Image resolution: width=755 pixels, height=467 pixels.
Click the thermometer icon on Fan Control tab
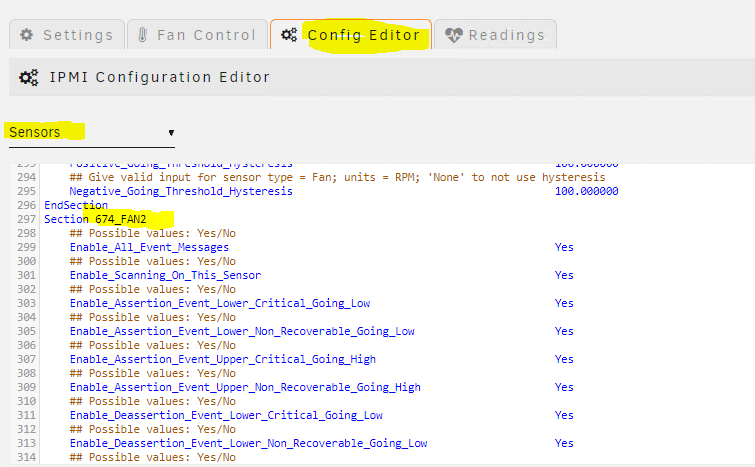(x=143, y=35)
